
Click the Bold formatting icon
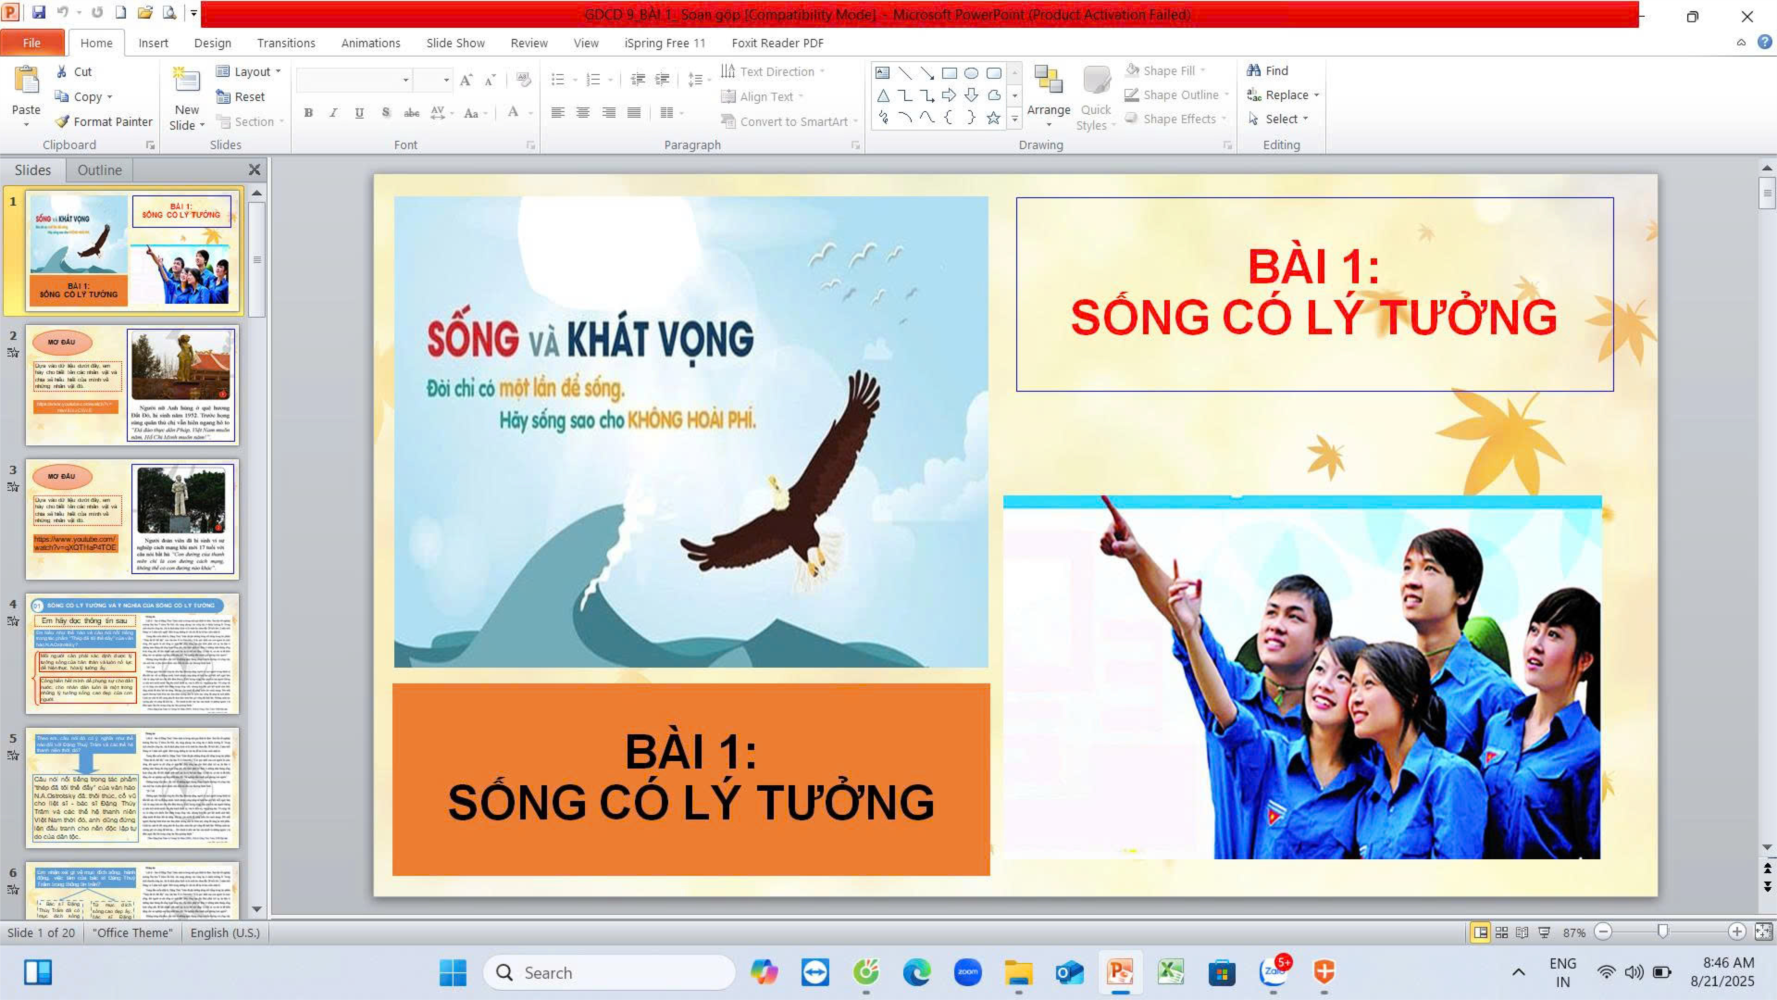[308, 113]
